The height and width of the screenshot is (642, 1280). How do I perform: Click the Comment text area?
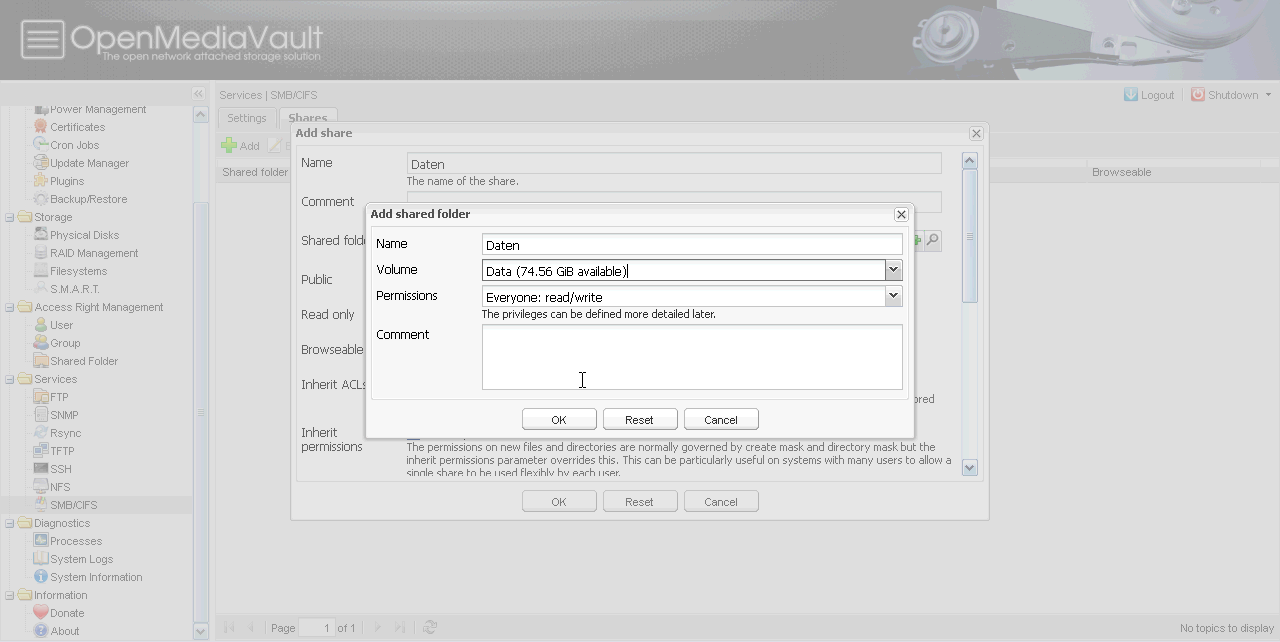[x=691, y=357]
